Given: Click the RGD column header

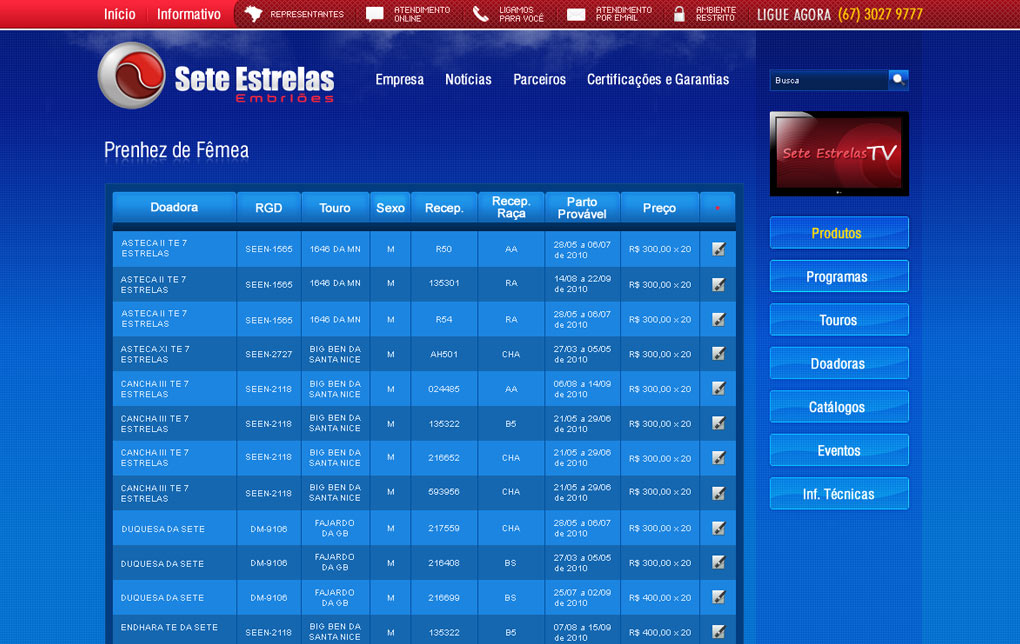Looking at the screenshot, I should pyautogui.click(x=269, y=208).
